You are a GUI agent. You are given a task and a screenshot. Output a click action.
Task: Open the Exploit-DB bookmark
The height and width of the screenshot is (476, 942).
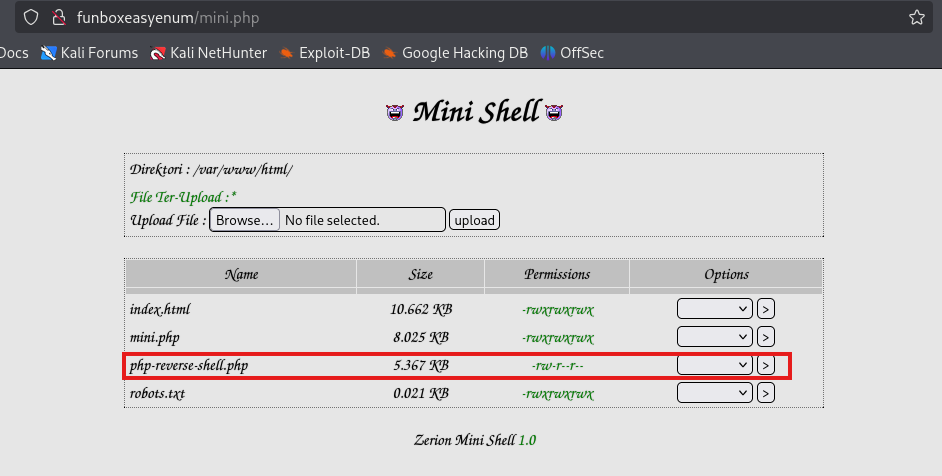[x=324, y=53]
